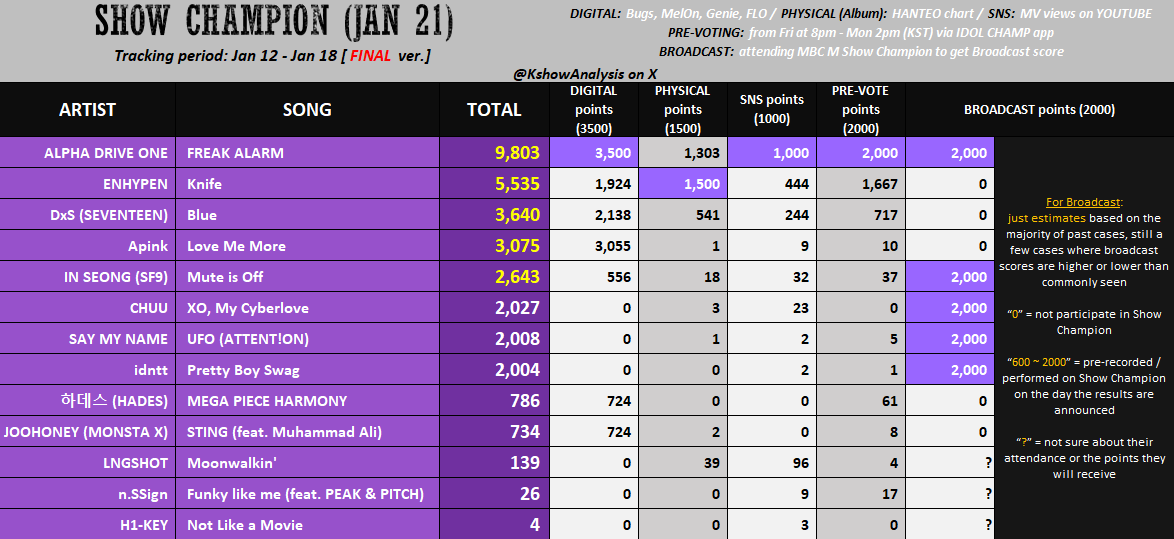This screenshot has height=539, width=1174.
Task: Select the SAY MY NAME artist cell
Action: [x=88, y=338]
